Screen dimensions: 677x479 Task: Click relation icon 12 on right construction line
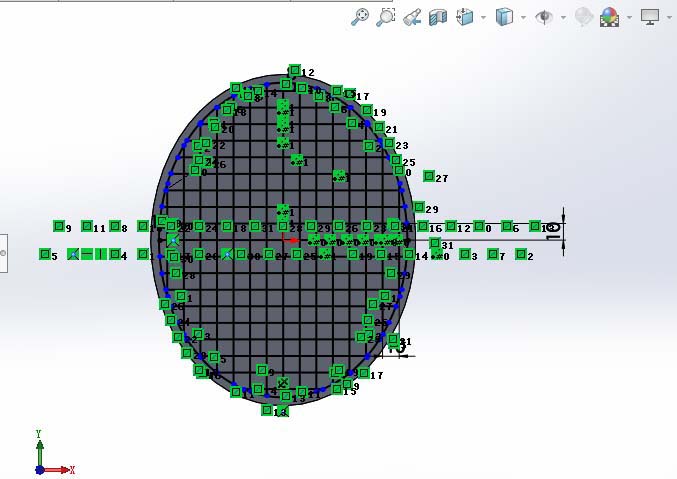click(451, 226)
